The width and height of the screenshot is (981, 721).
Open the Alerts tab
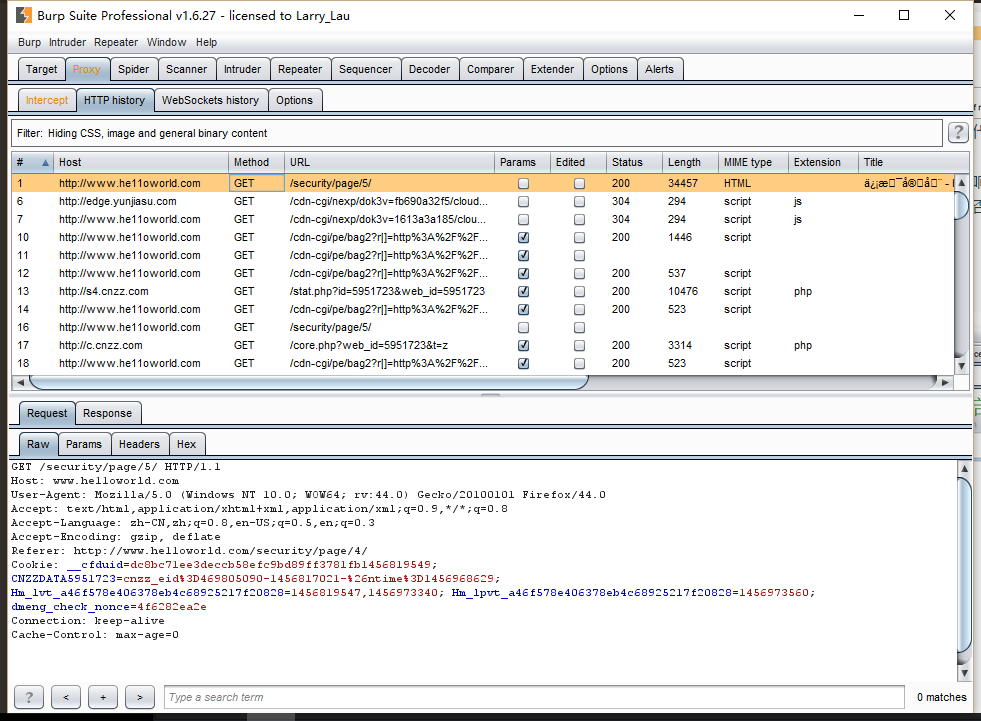tap(659, 69)
